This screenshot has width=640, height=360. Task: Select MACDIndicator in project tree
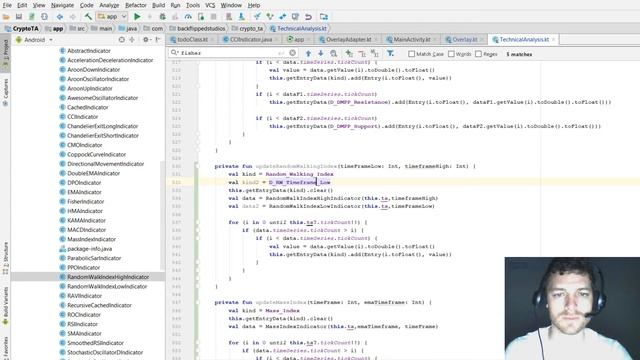[87, 230]
